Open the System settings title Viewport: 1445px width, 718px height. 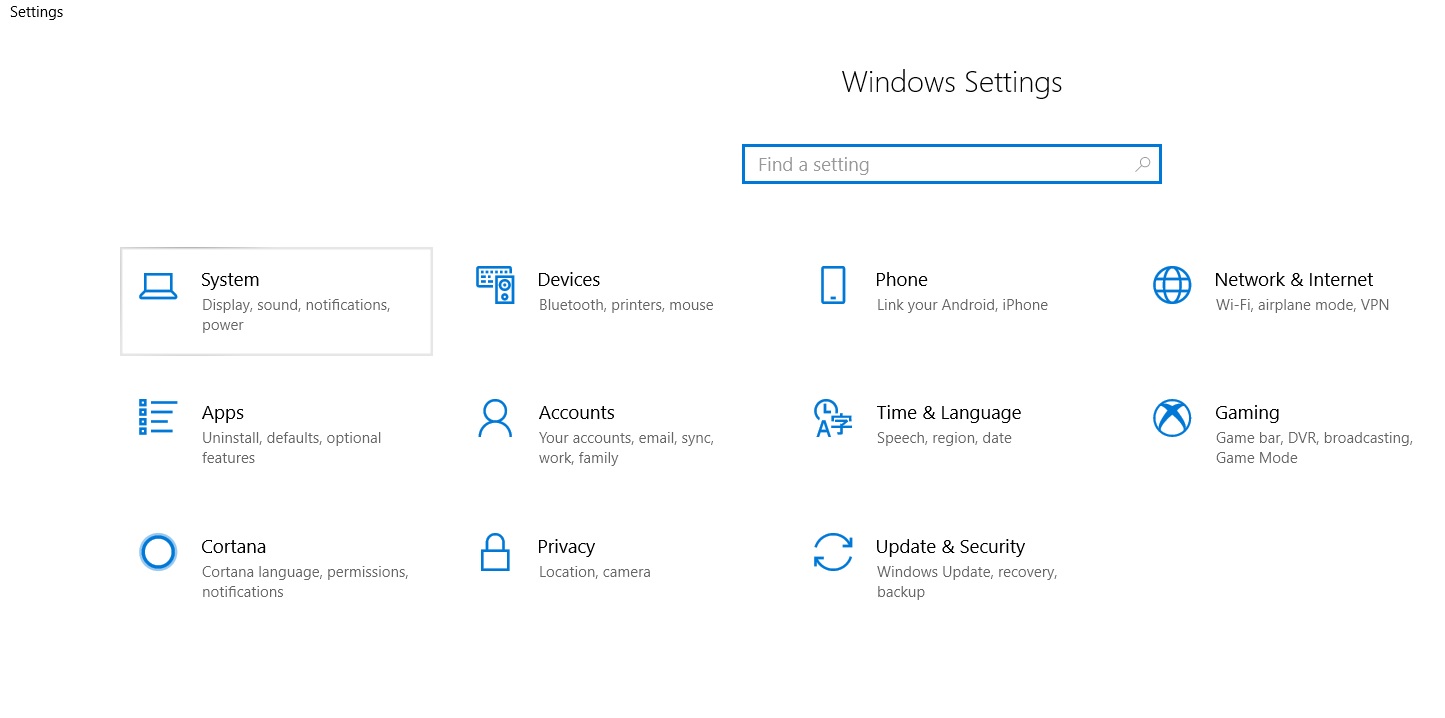[230, 280]
